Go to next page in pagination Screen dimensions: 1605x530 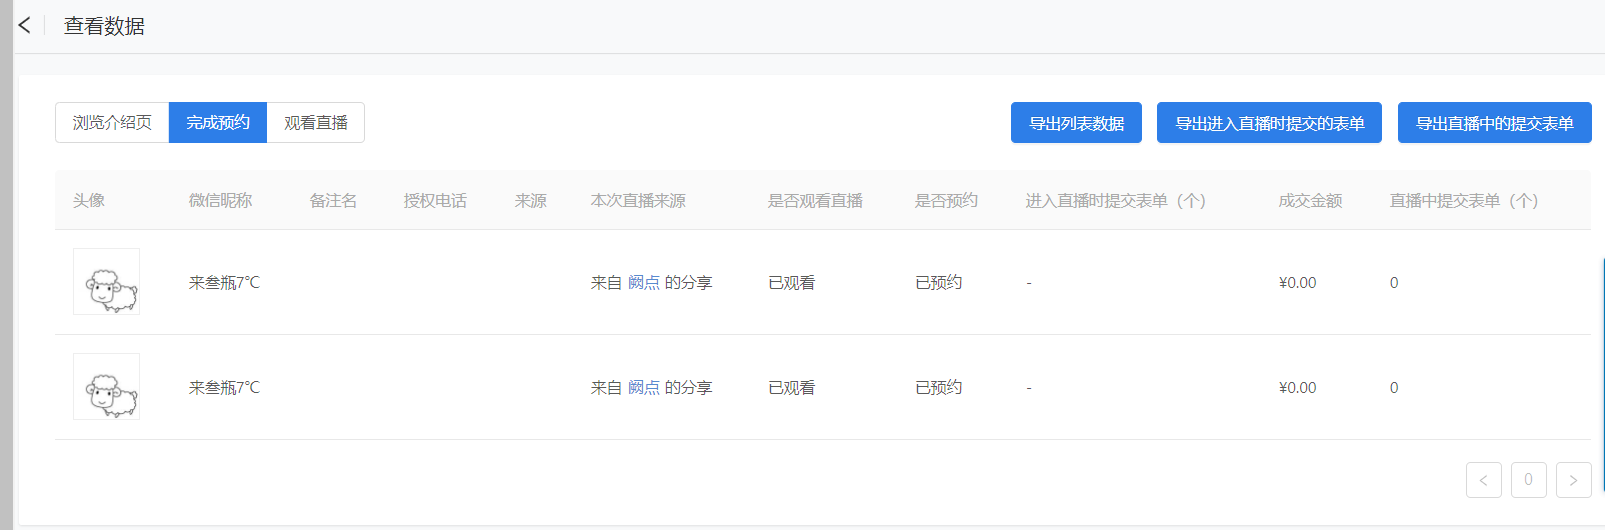point(1574,480)
